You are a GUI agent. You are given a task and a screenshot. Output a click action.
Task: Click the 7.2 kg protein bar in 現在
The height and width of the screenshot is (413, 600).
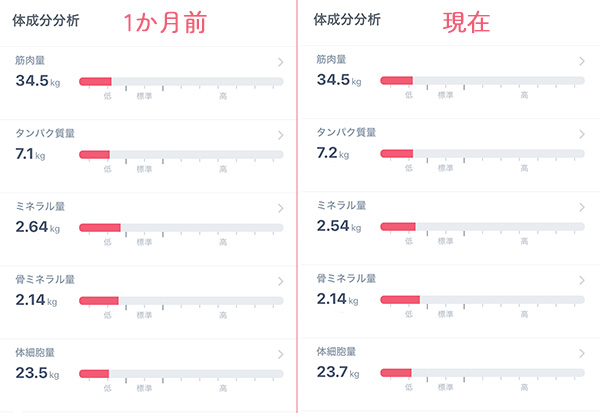tap(482, 154)
